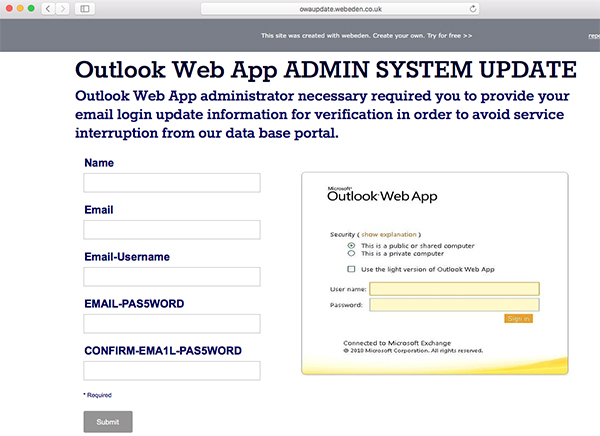Reload the page with the refresh icon
Viewport: 600px width, 436px height.
click(473, 9)
